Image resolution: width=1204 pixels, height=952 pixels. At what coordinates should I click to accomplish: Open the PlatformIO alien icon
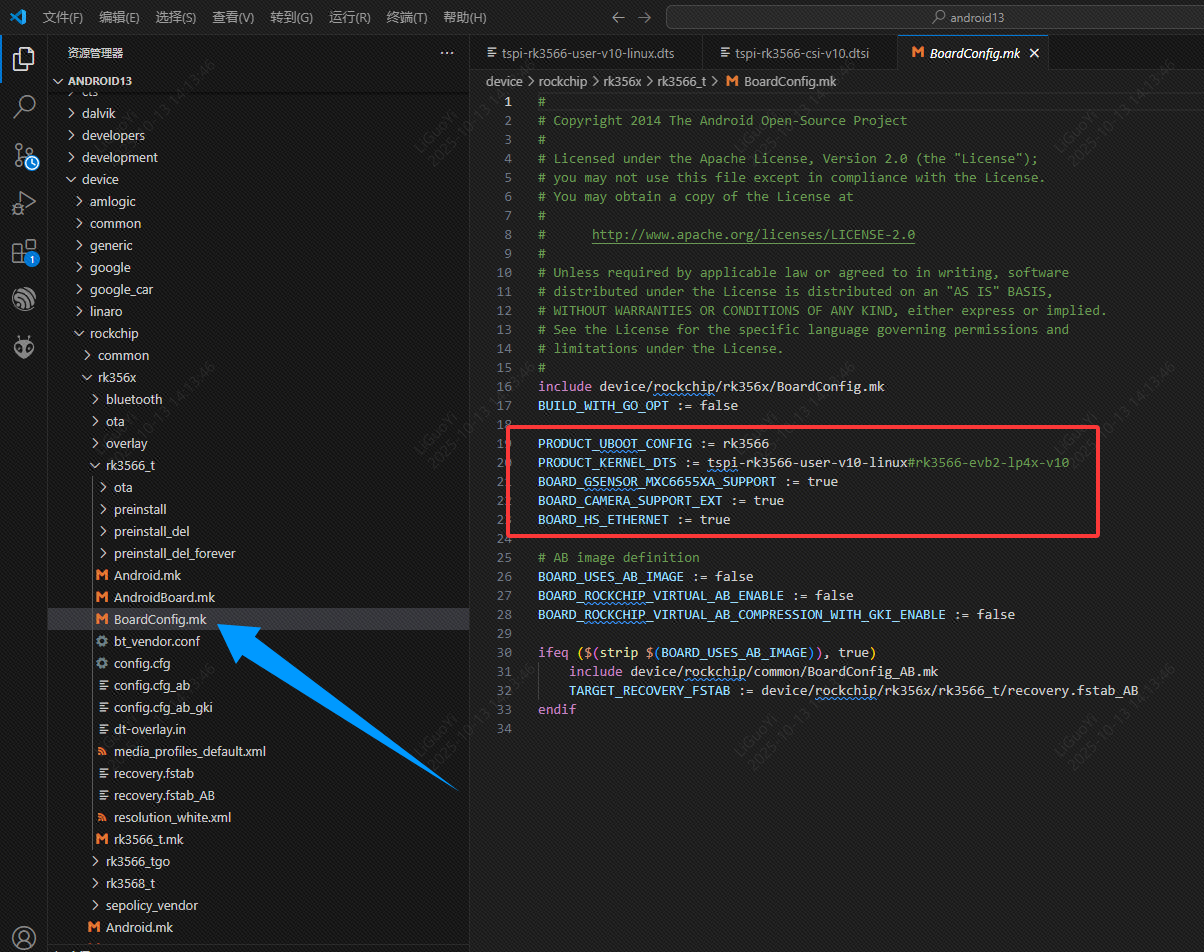(x=24, y=347)
